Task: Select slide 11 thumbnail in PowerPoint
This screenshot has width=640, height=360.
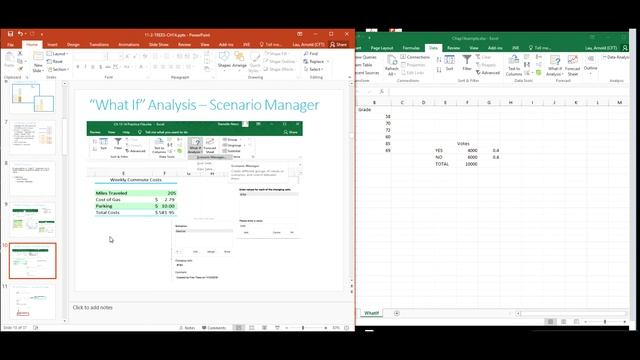Action: click(32, 301)
